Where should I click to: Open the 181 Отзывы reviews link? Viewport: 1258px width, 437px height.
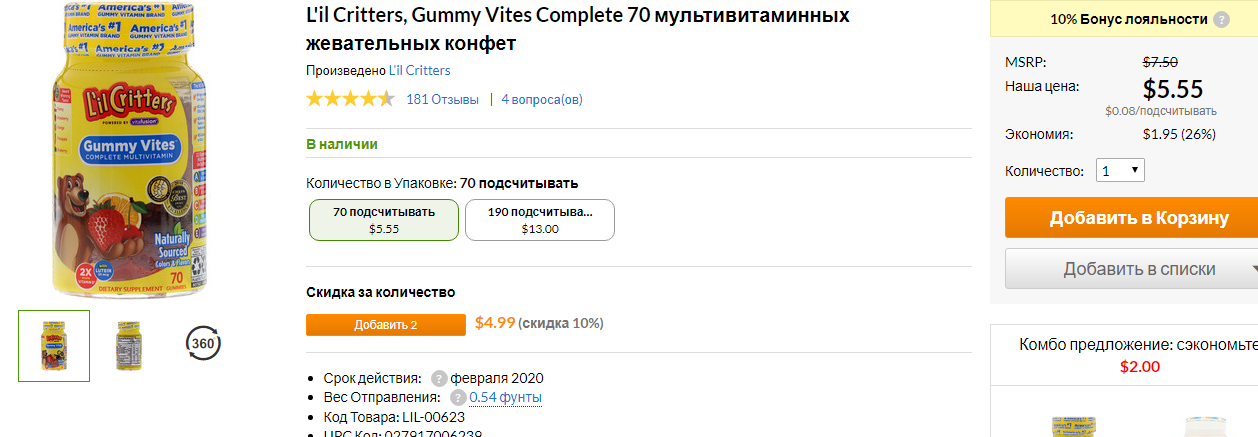[442, 99]
